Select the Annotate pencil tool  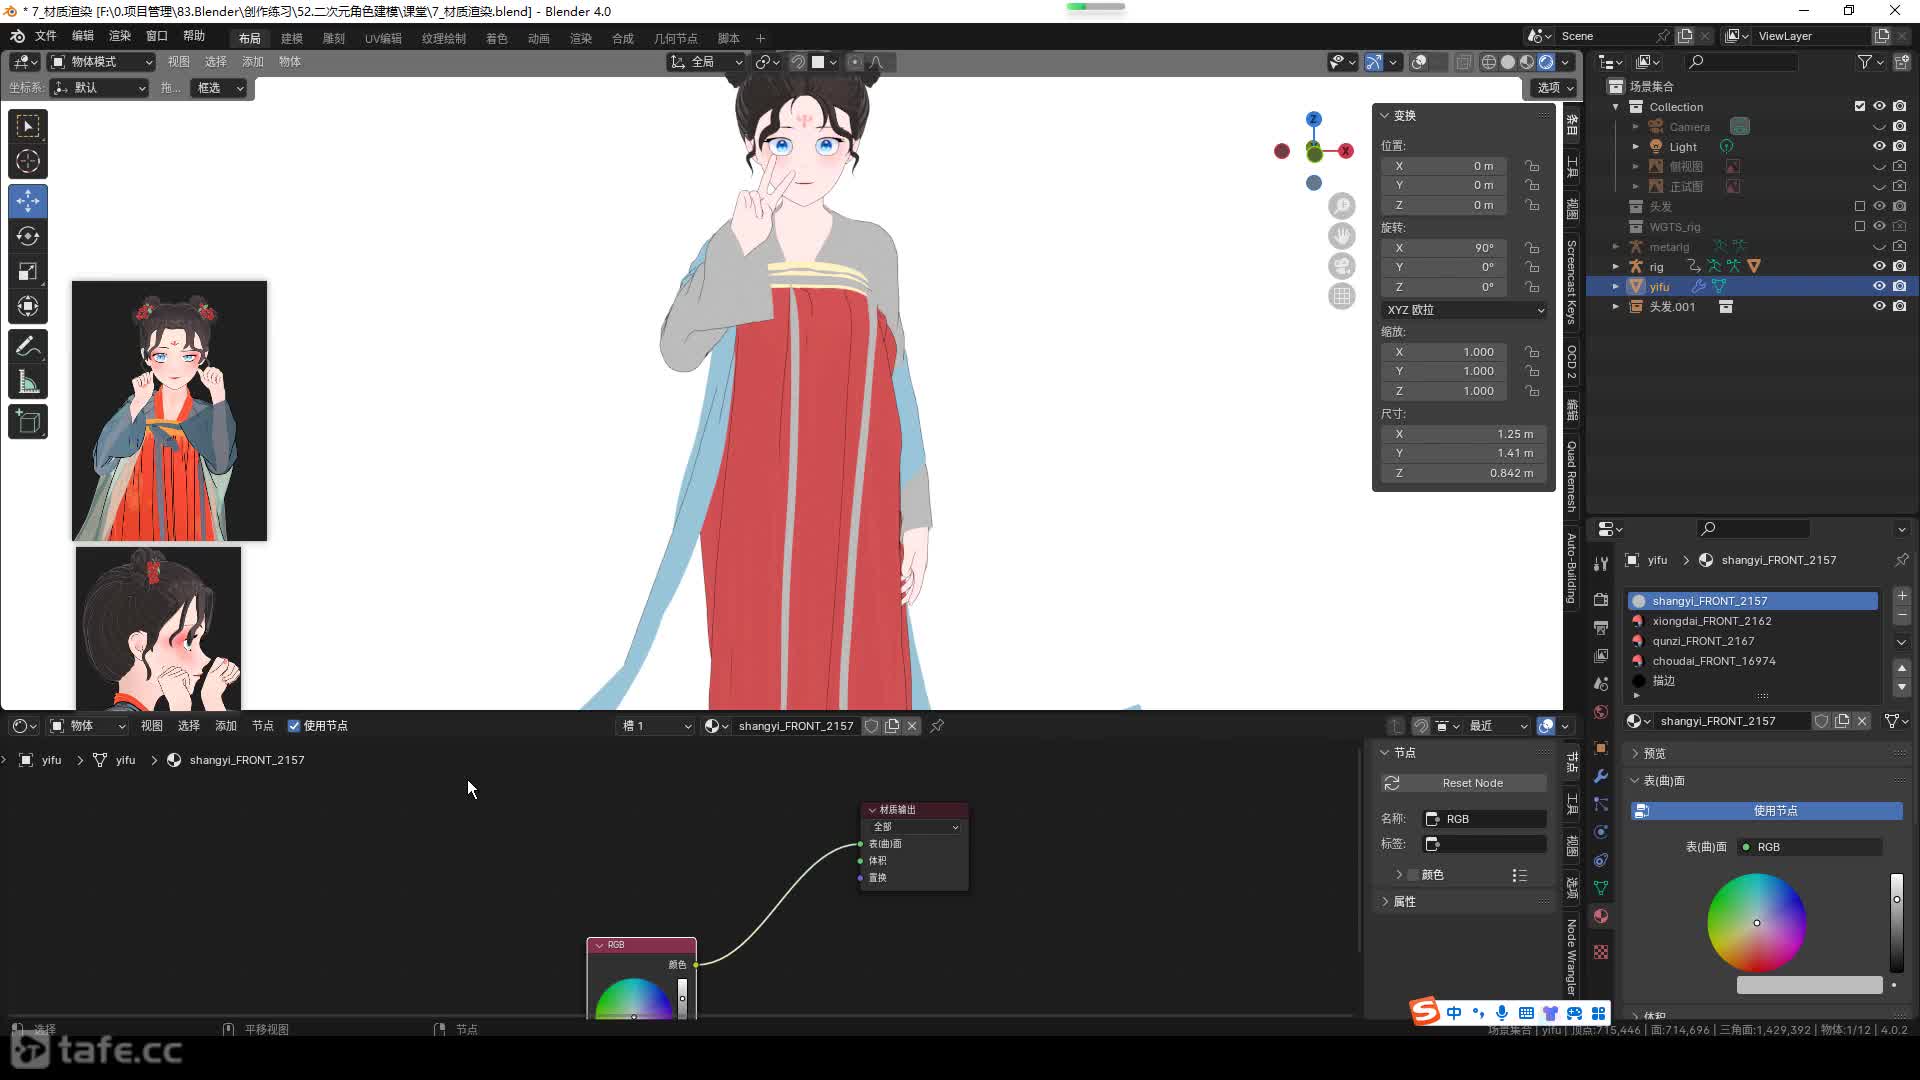click(x=28, y=347)
